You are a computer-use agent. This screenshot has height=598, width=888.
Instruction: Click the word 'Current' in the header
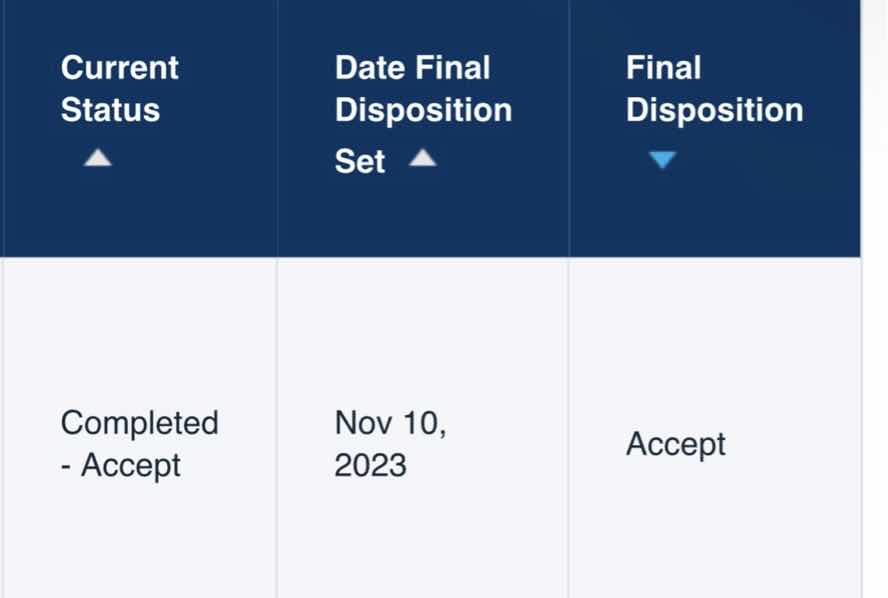click(120, 68)
